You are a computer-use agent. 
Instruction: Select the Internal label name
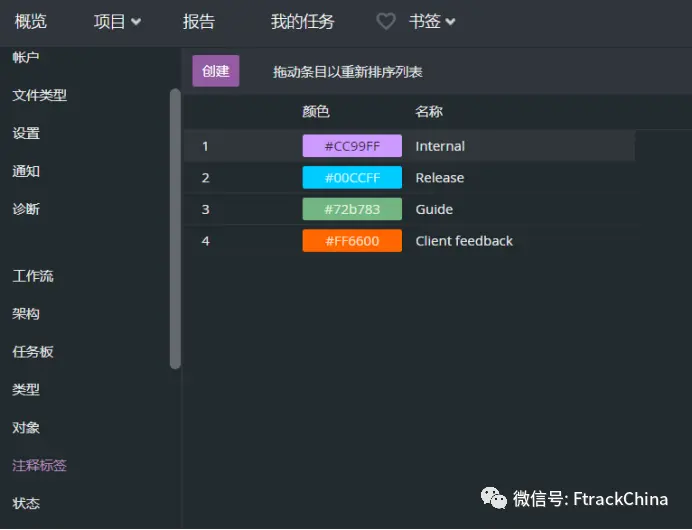[x=440, y=146]
